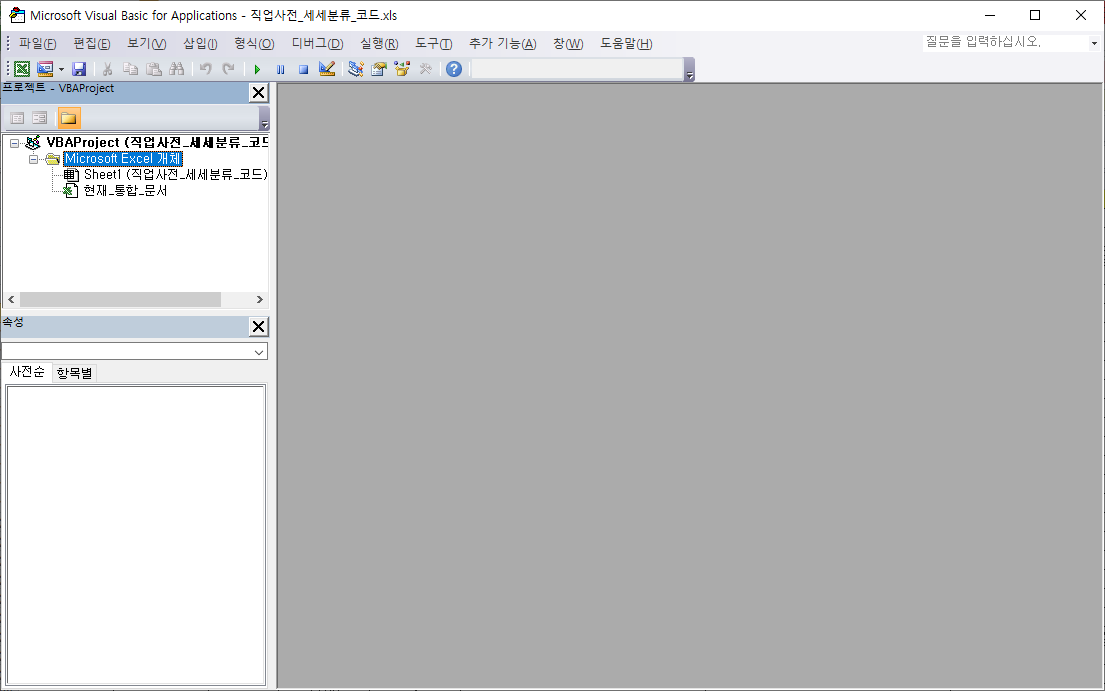Click the Undo arrow icon
Viewport: 1105px width, 691px height.
pos(205,69)
